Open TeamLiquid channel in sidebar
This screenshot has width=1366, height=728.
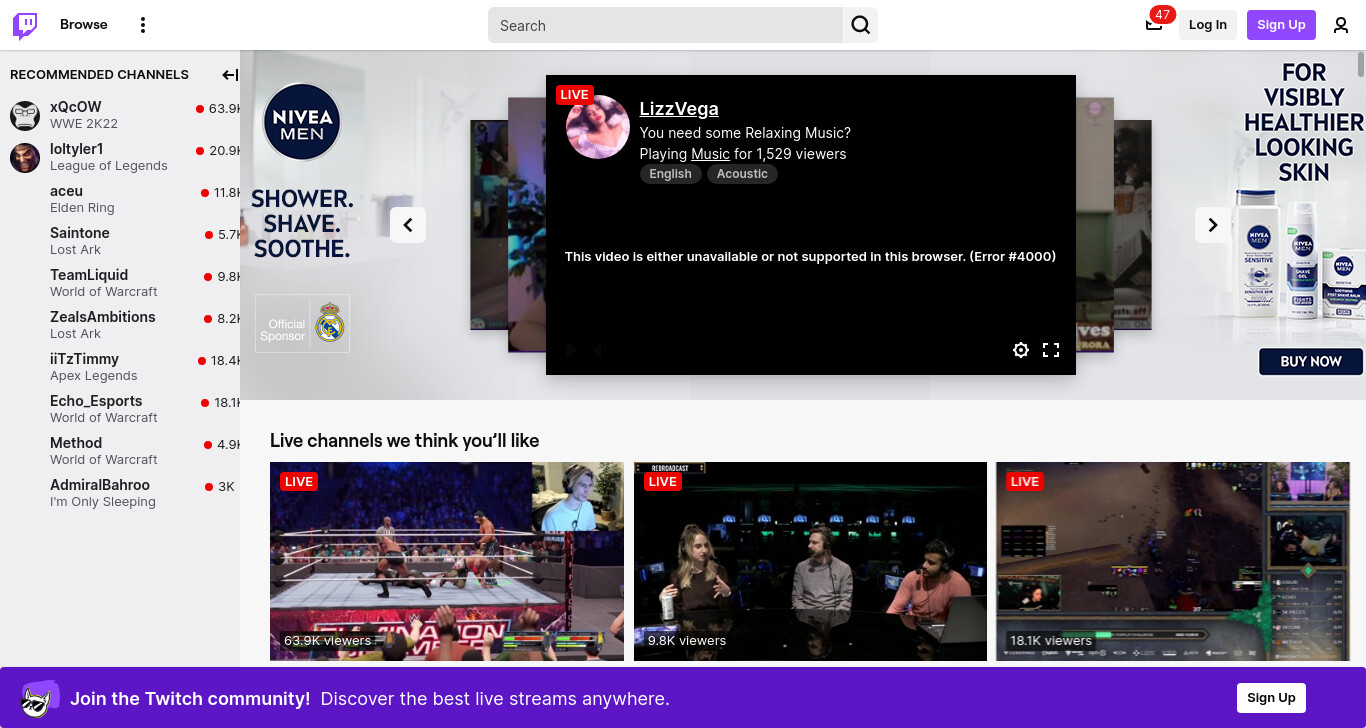pyautogui.click(x=120, y=284)
